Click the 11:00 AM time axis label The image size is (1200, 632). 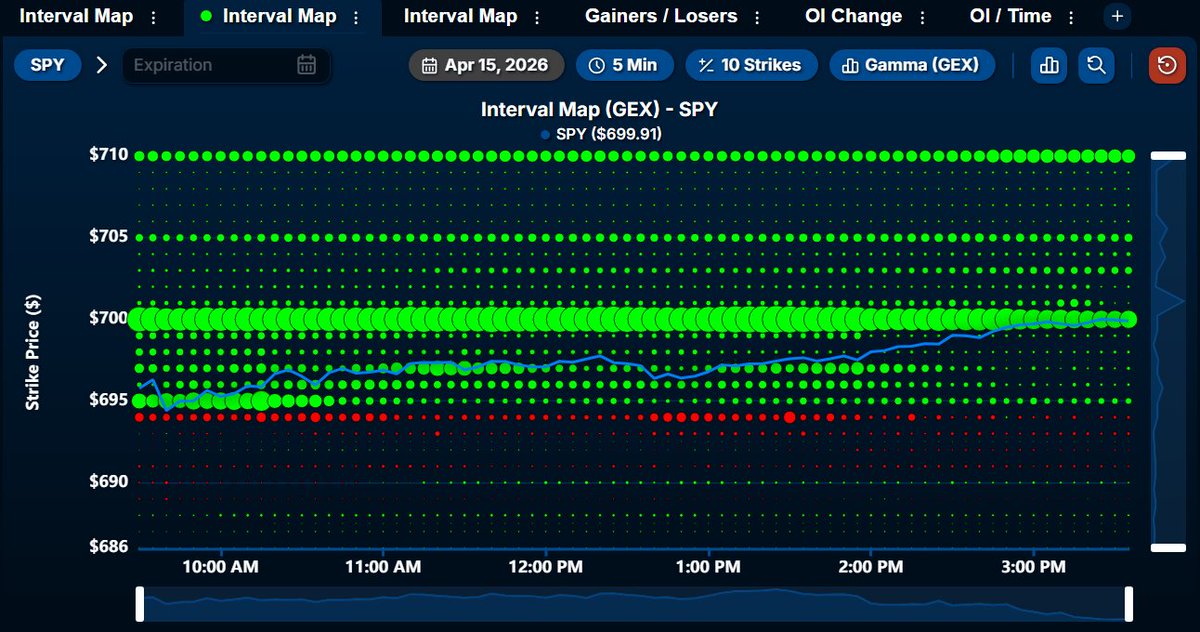pyautogui.click(x=383, y=567)
